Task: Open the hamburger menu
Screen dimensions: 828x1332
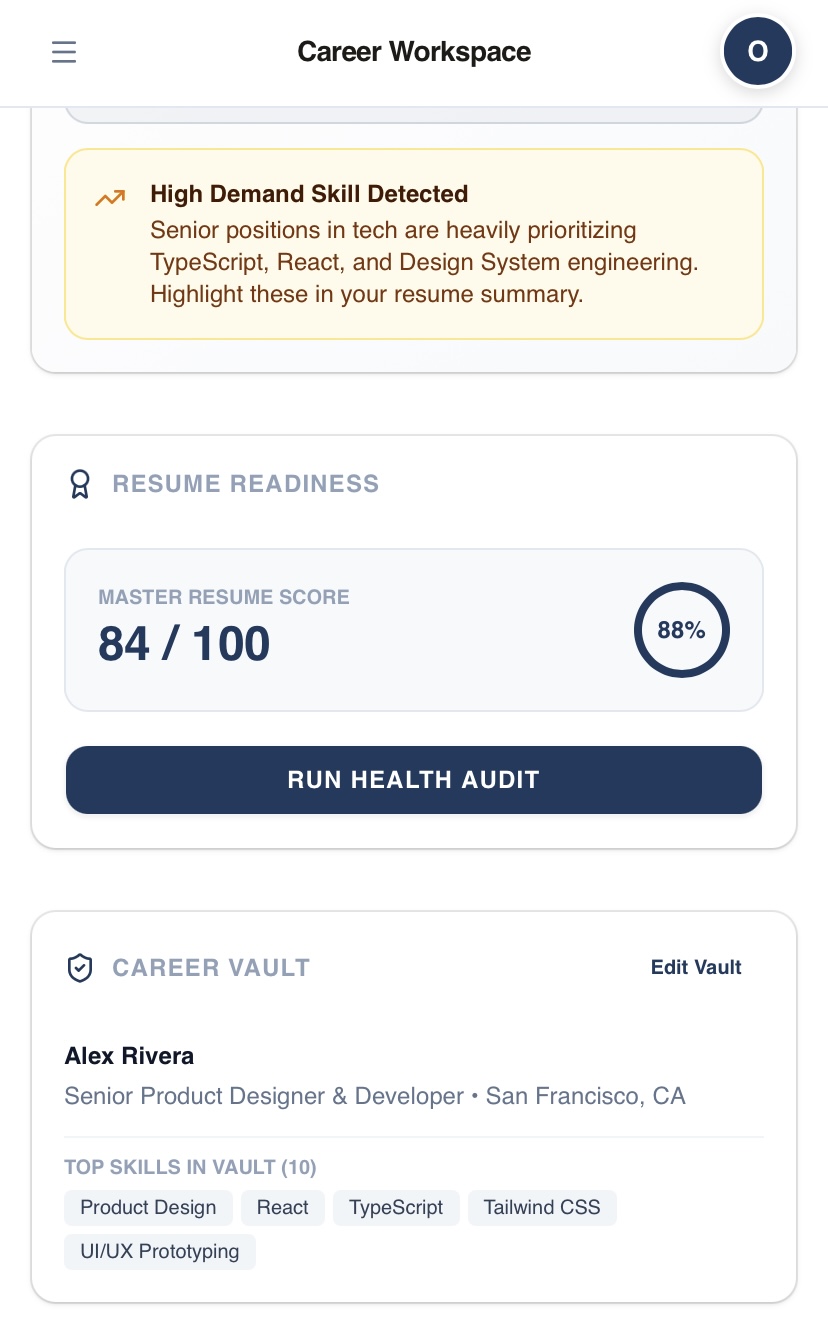Action: click(64, 51)
